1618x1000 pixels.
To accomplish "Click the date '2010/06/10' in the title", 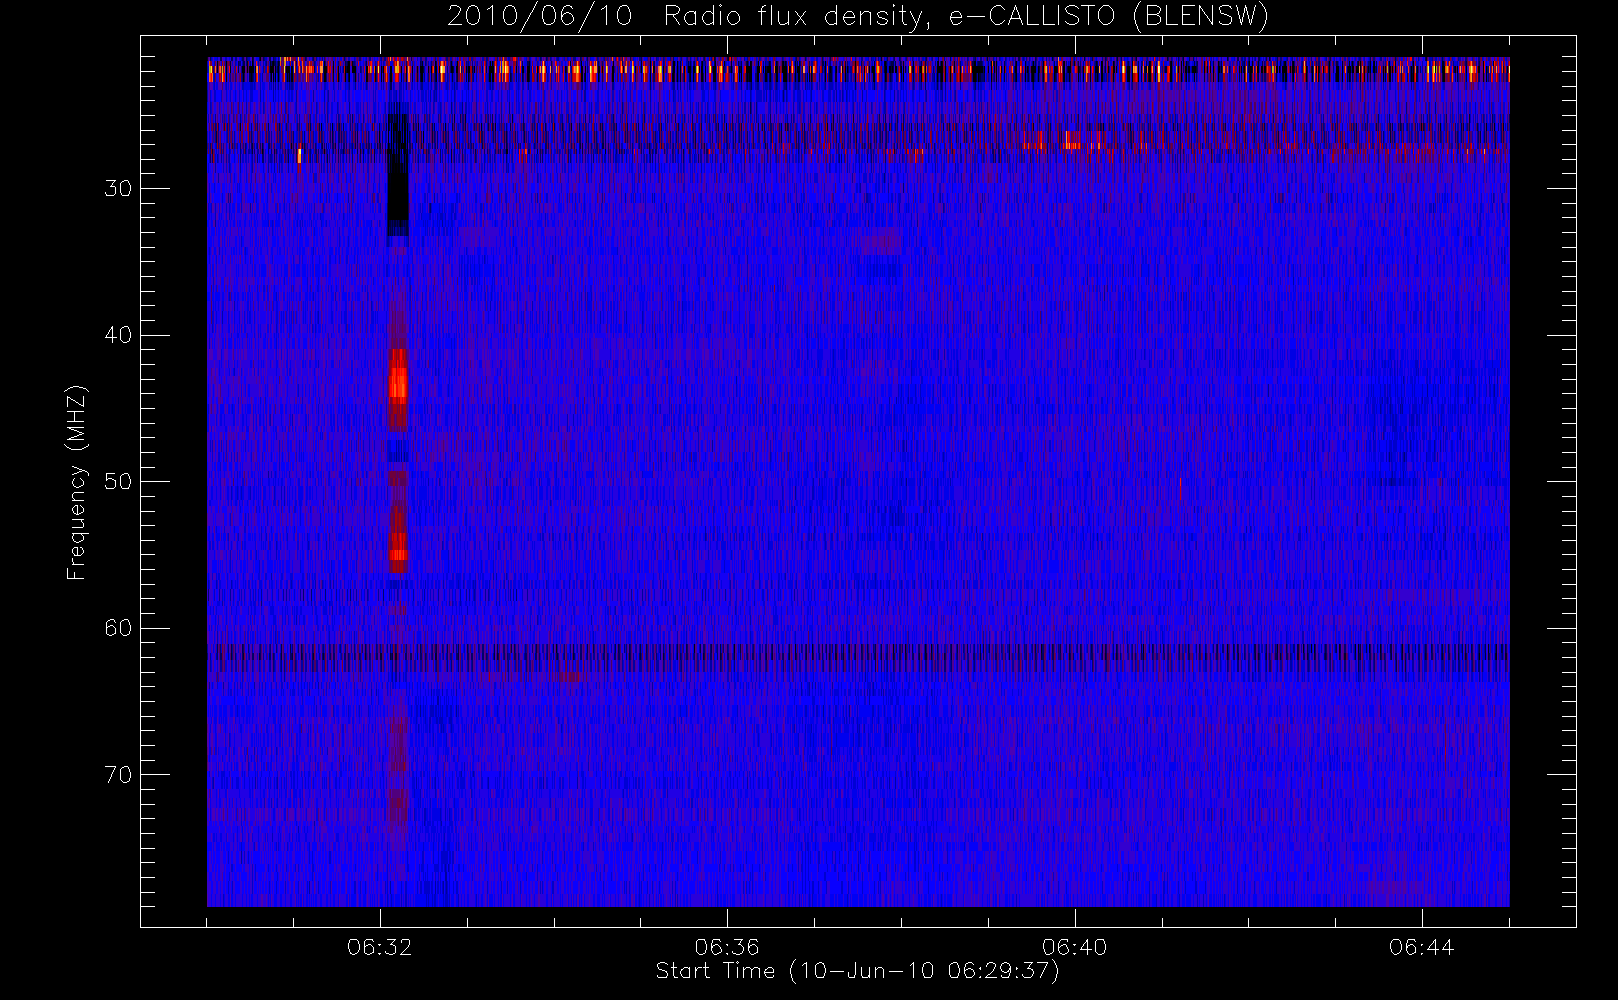I will 540,17.
